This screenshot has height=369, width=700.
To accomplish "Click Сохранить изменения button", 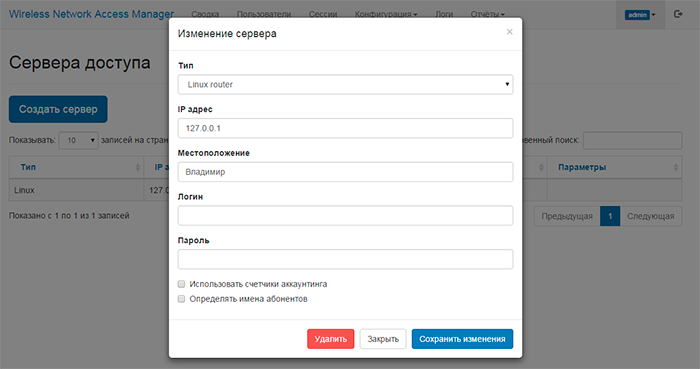I will [x=462, y=339].
